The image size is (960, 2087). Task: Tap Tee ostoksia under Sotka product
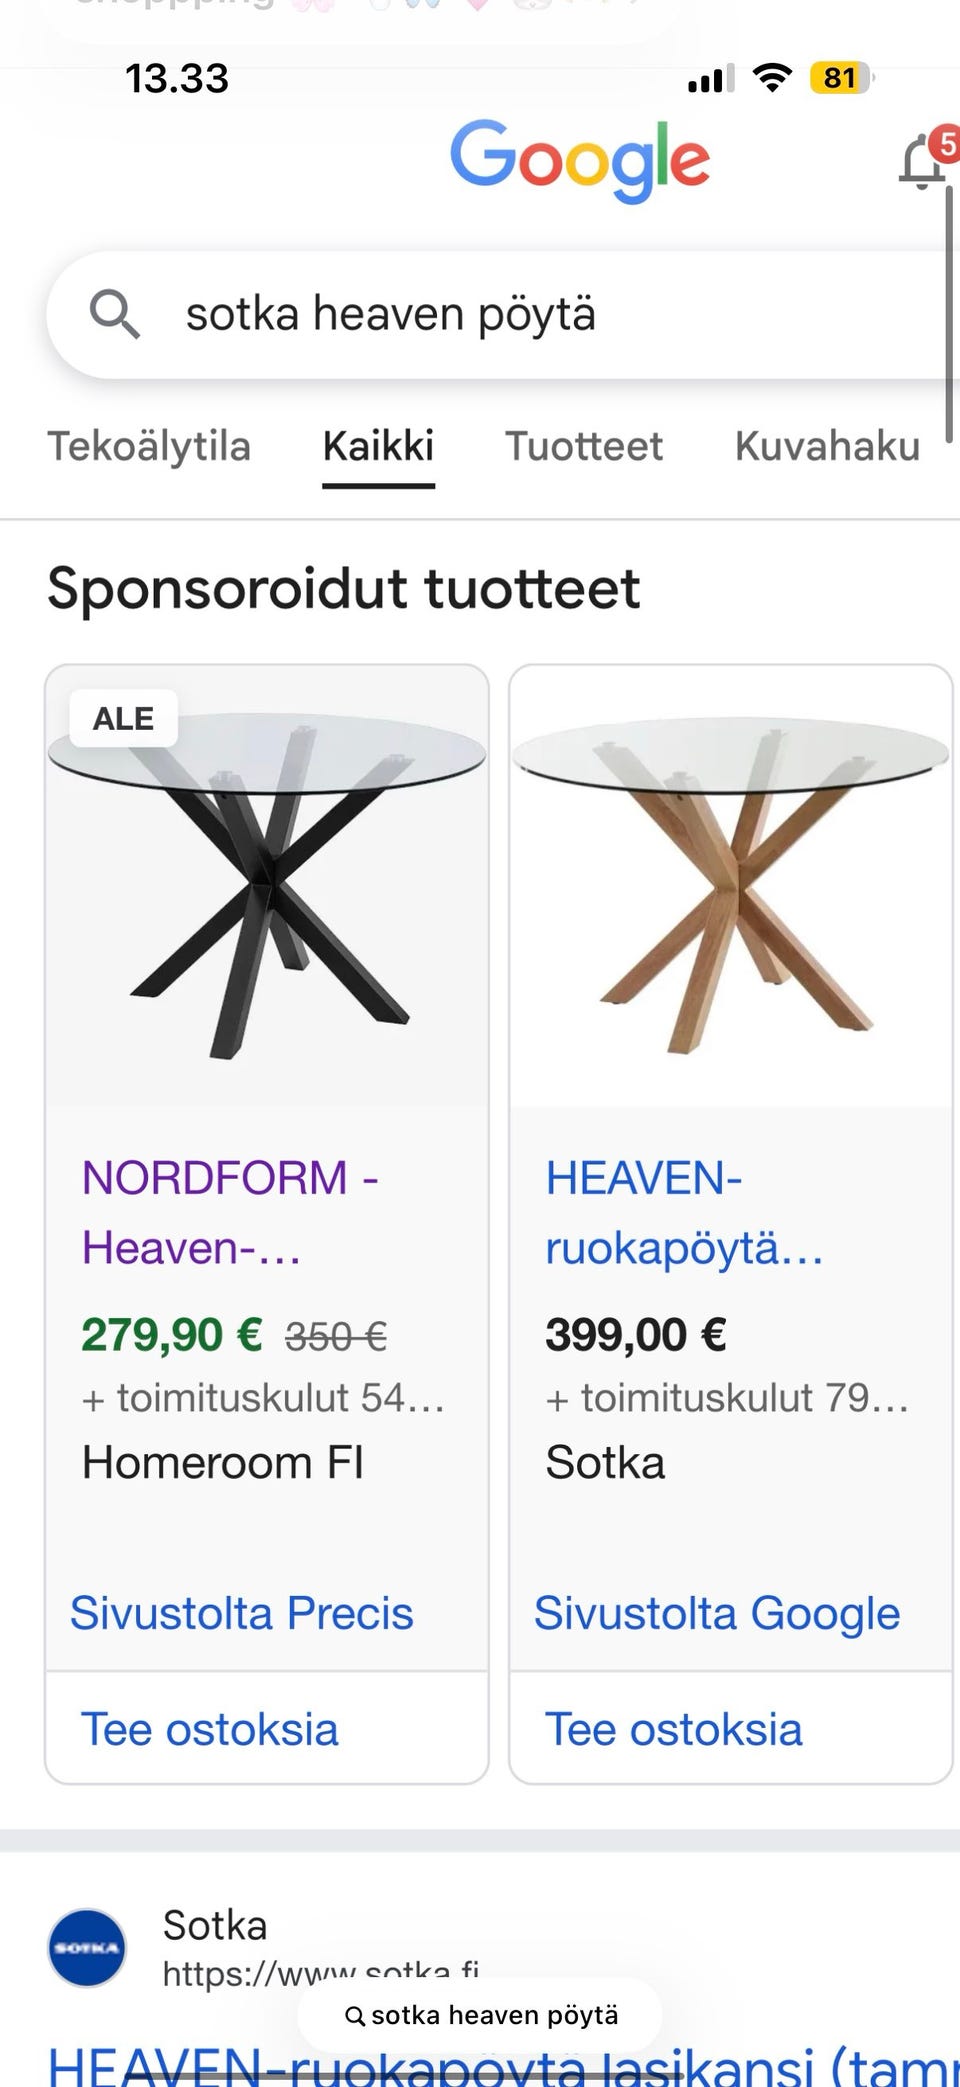(674, 1729)
